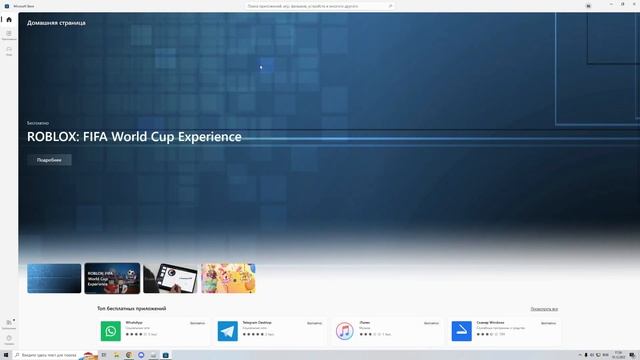Click the taskbar clock and date

tap(619, 355)
